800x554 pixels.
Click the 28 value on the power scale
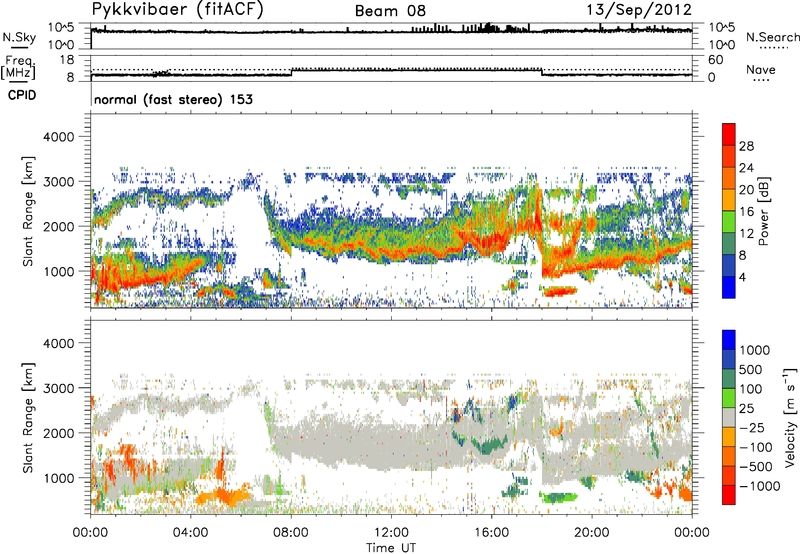(x=746, y=146)
